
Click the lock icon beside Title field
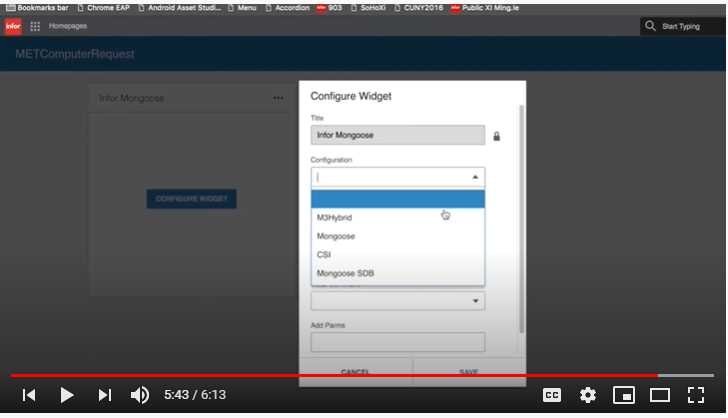496,136
